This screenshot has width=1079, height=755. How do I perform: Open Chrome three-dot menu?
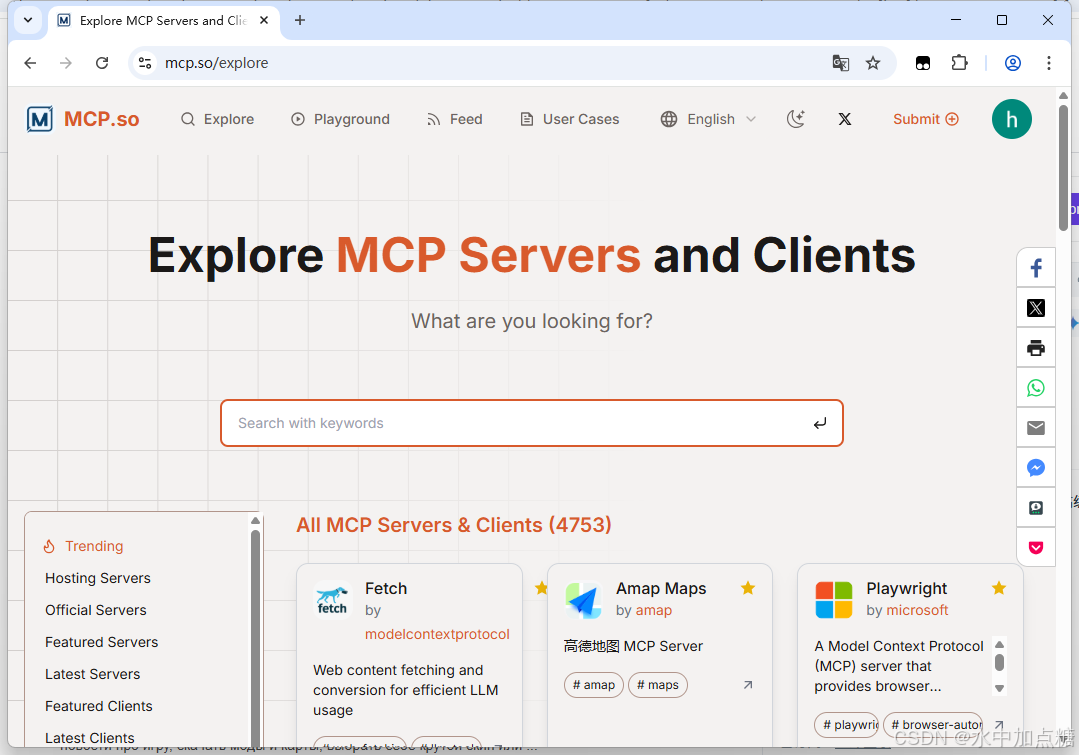(1049, 63)
